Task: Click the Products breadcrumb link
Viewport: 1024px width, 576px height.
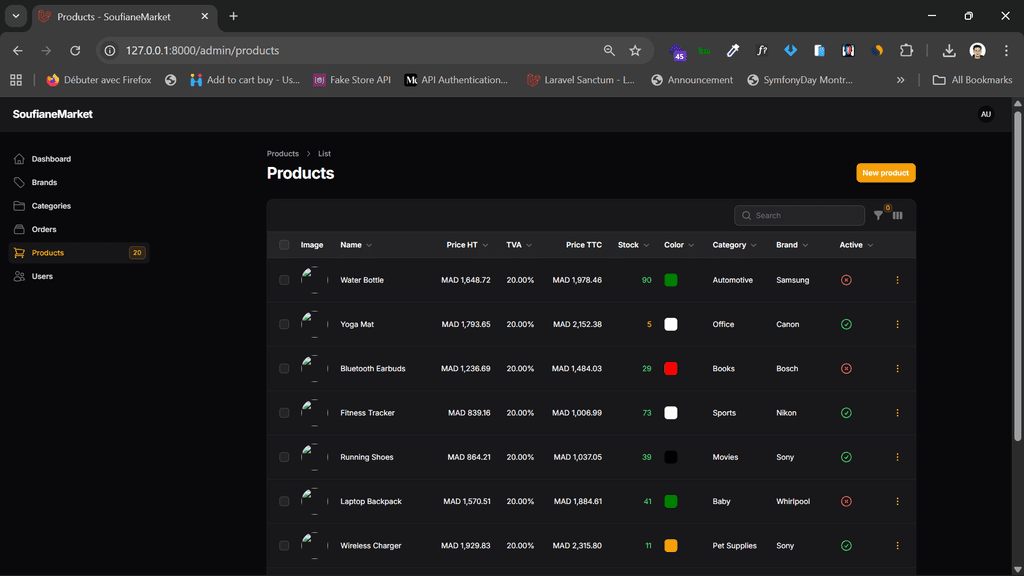Action: click(283, 154)
